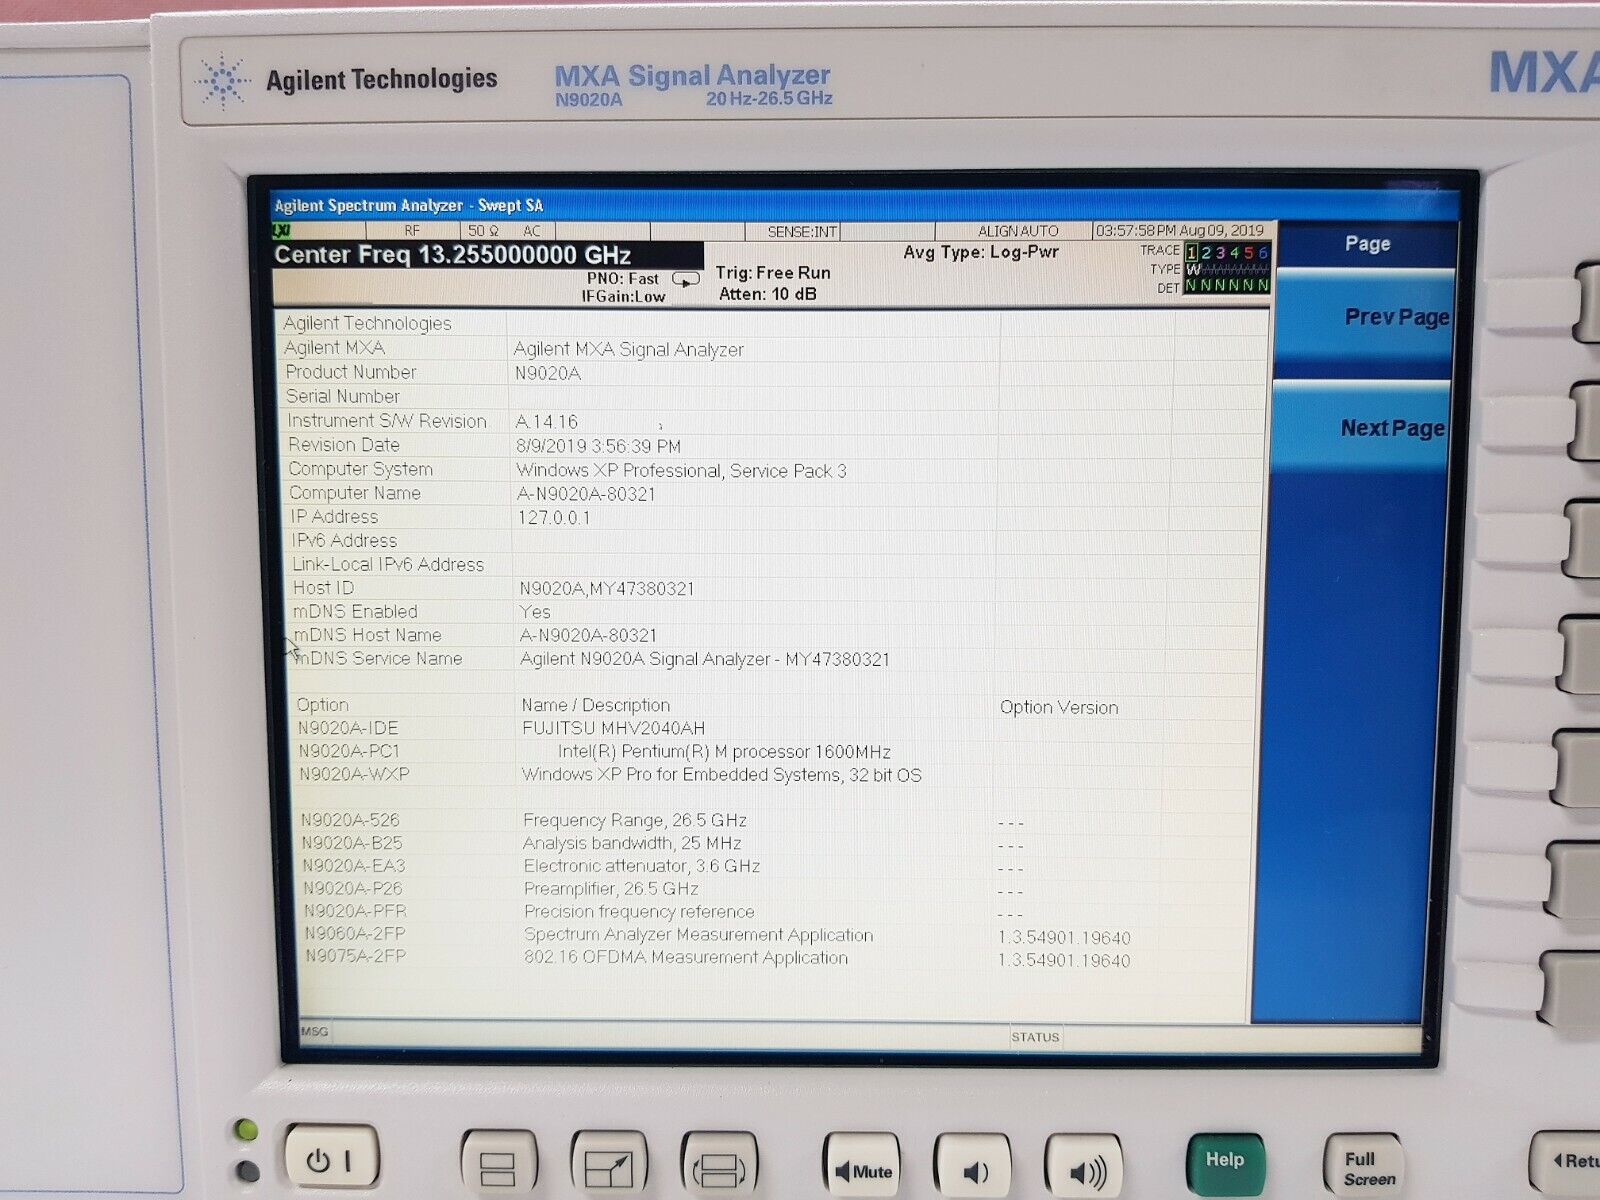The width and height of the screenshot is (1600, 1200).
Task: Toggle the Full Screen hardware key
Action: (x=1364, y=1168)
